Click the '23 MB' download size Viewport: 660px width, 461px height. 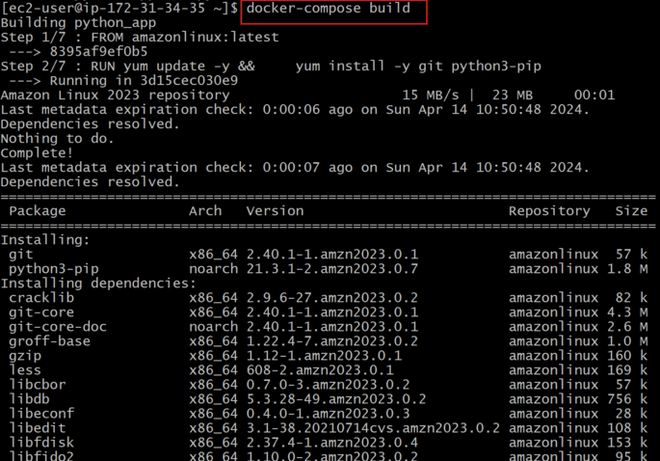512,95
